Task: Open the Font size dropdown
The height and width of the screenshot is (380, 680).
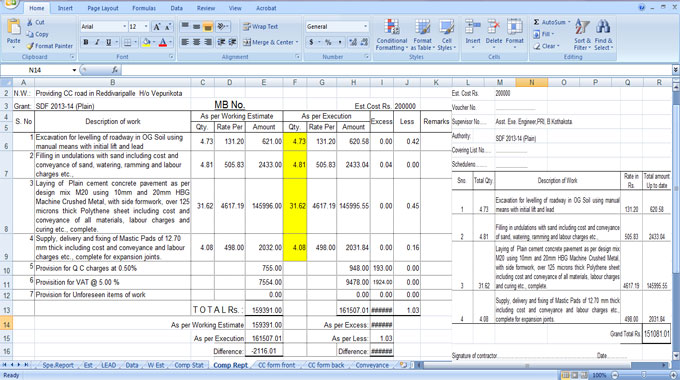Action: click(x=146, y=27)
